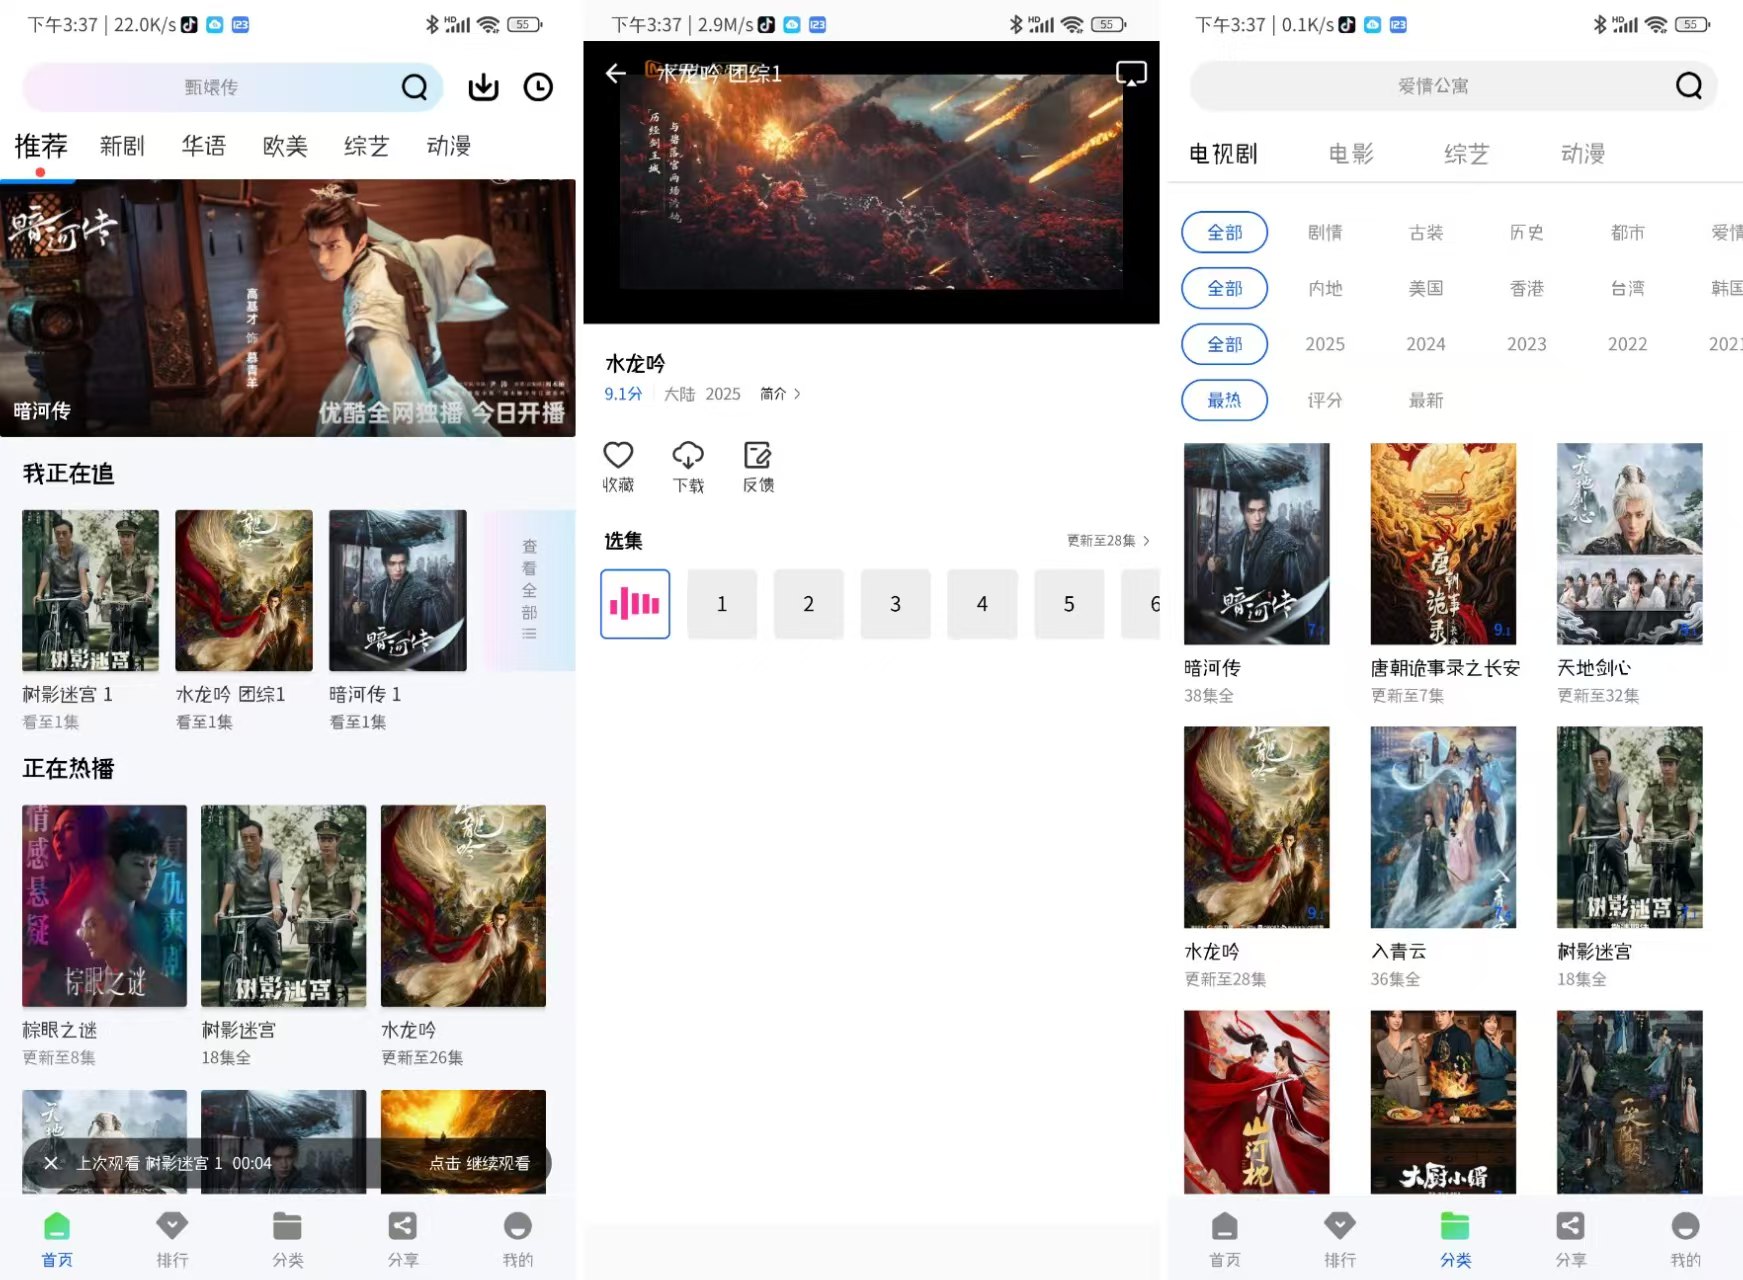Switch to the 综艺 tab on home

[x=366, y=146]
